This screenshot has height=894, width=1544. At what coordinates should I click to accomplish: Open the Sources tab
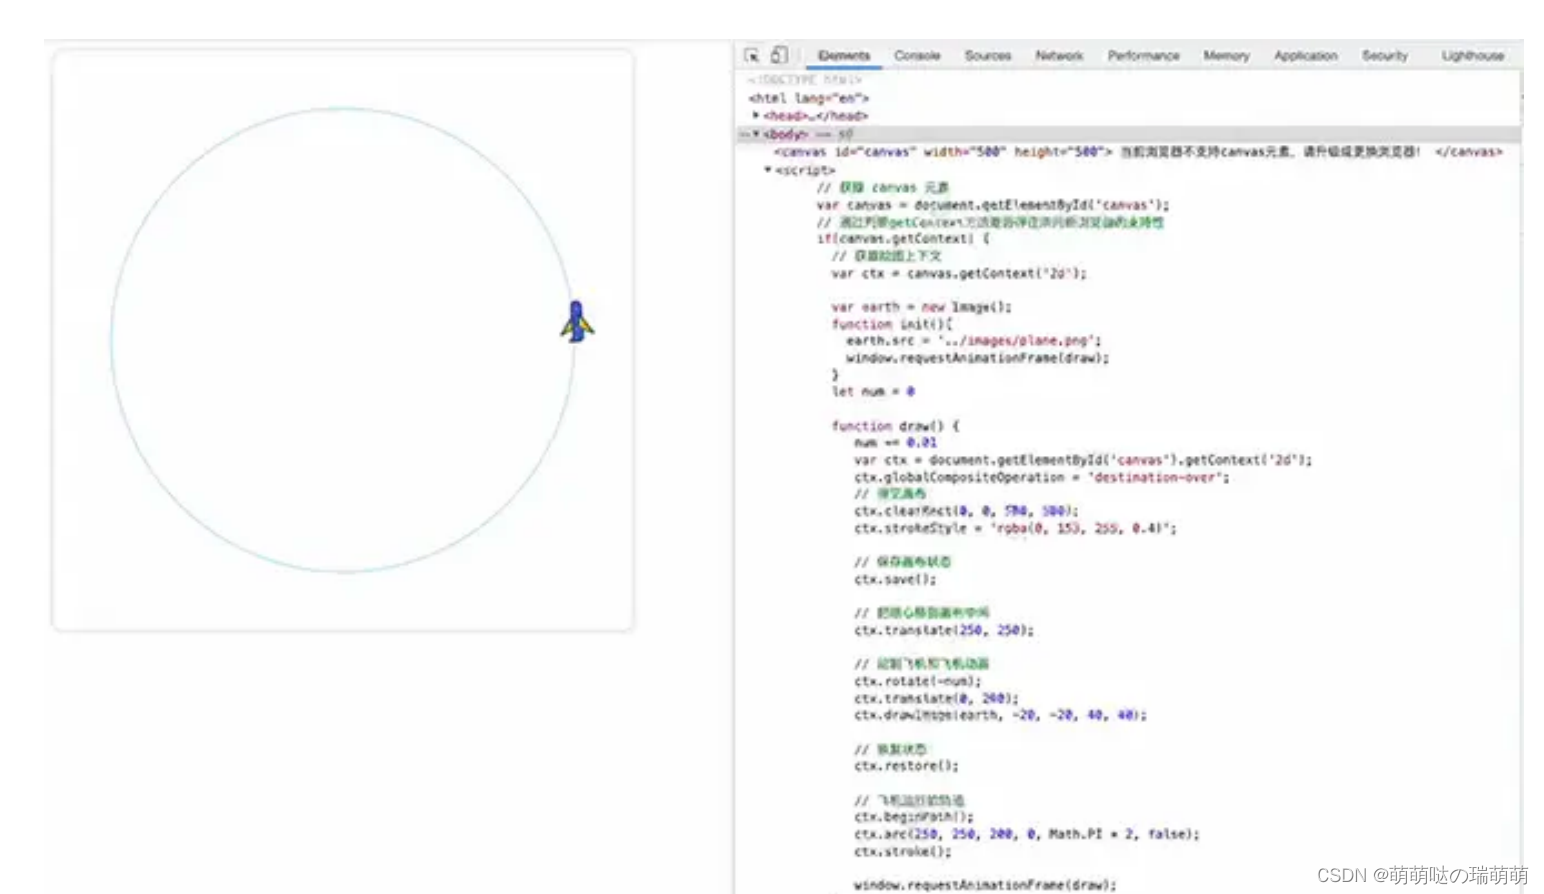(988, 56)
